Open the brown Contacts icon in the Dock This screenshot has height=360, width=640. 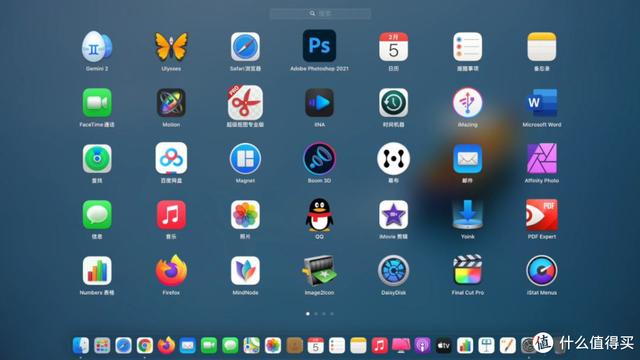click(294, 346)
